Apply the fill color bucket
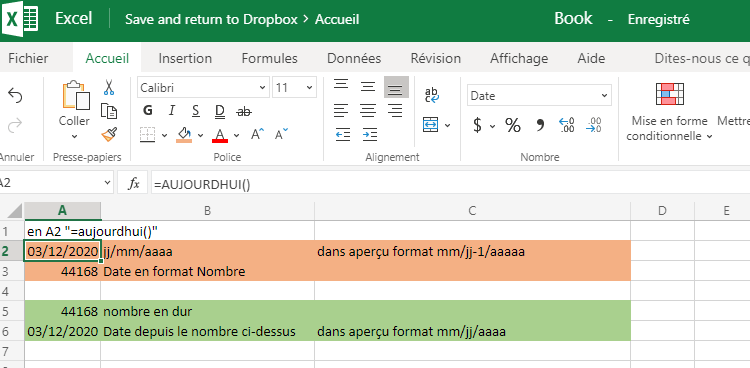 [x=184, y=134]
